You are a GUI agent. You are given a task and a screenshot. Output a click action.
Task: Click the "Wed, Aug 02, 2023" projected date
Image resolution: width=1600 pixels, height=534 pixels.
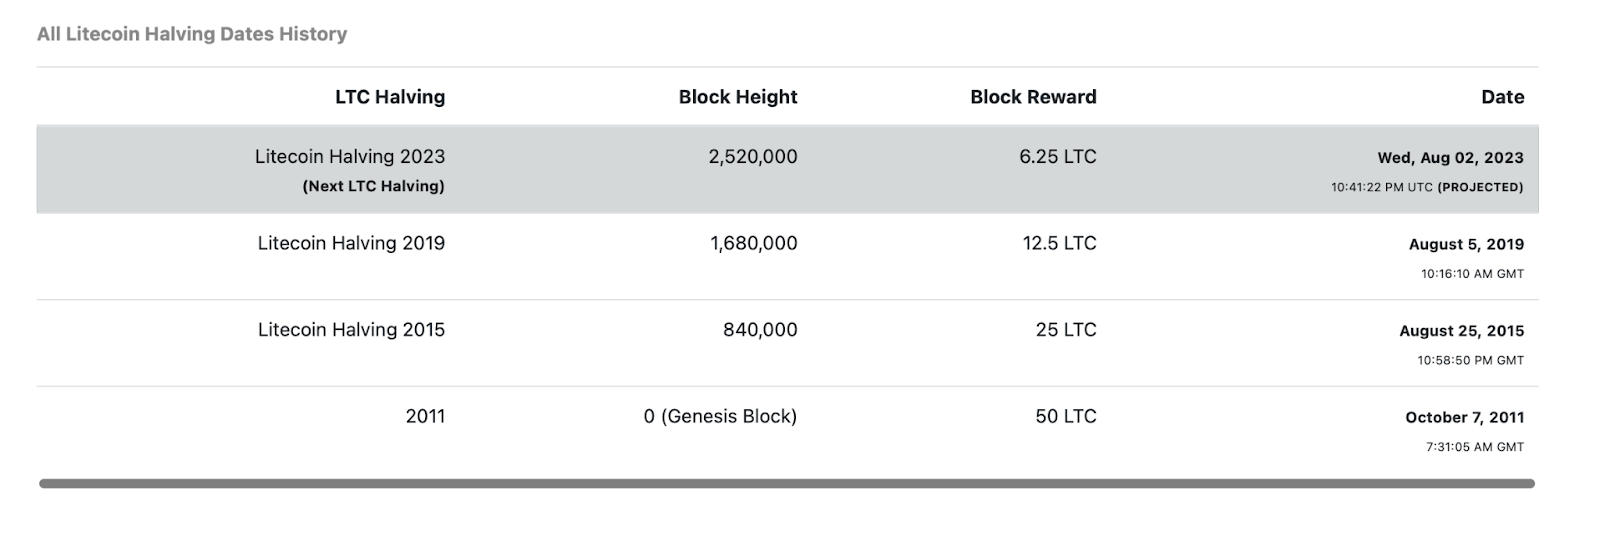1450,158
